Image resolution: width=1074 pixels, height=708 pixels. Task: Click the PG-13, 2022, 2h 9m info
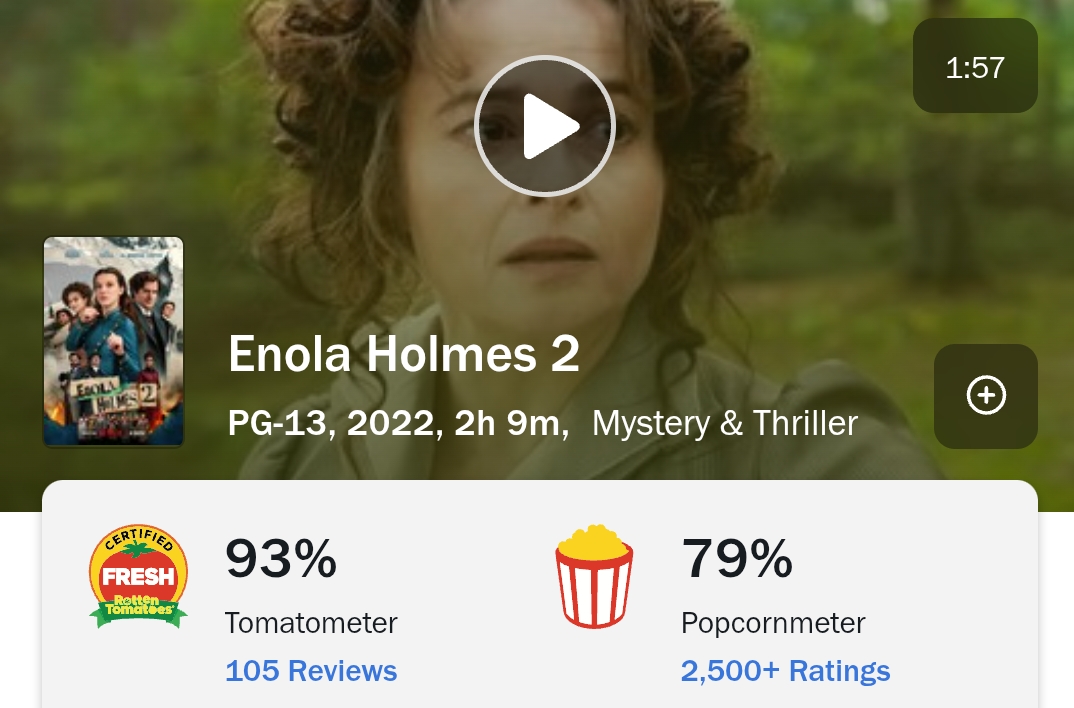coord(399,423)
